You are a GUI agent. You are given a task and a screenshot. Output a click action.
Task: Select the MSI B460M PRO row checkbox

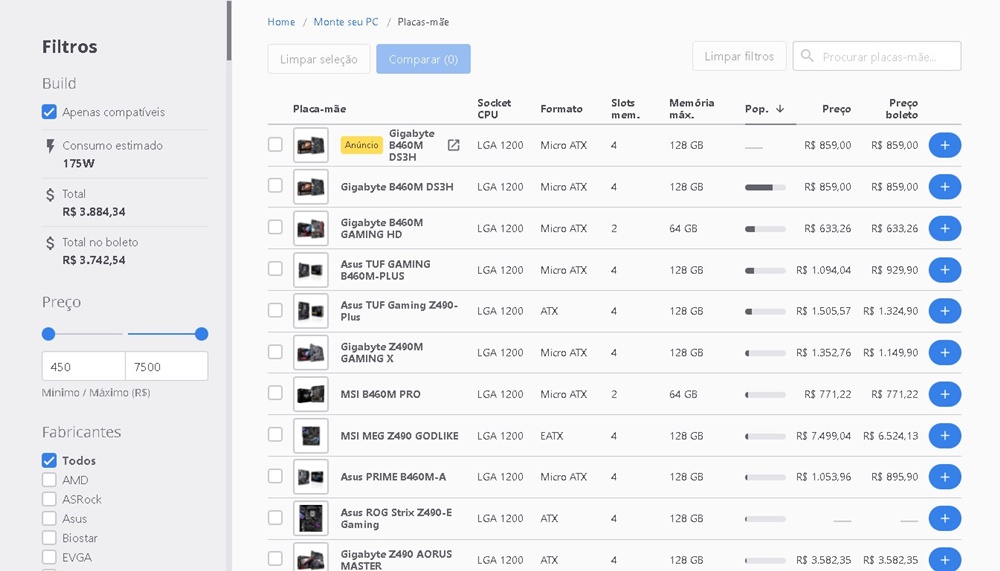[275, 393]
